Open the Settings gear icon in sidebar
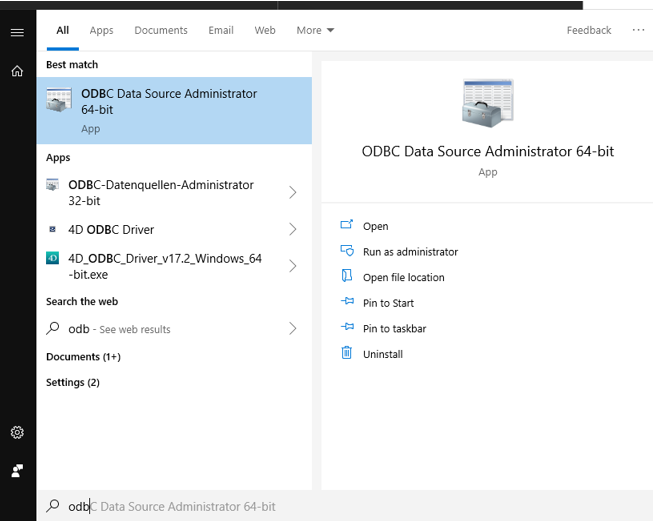Viewport: 653px width, 521px height. coord(17,433)
